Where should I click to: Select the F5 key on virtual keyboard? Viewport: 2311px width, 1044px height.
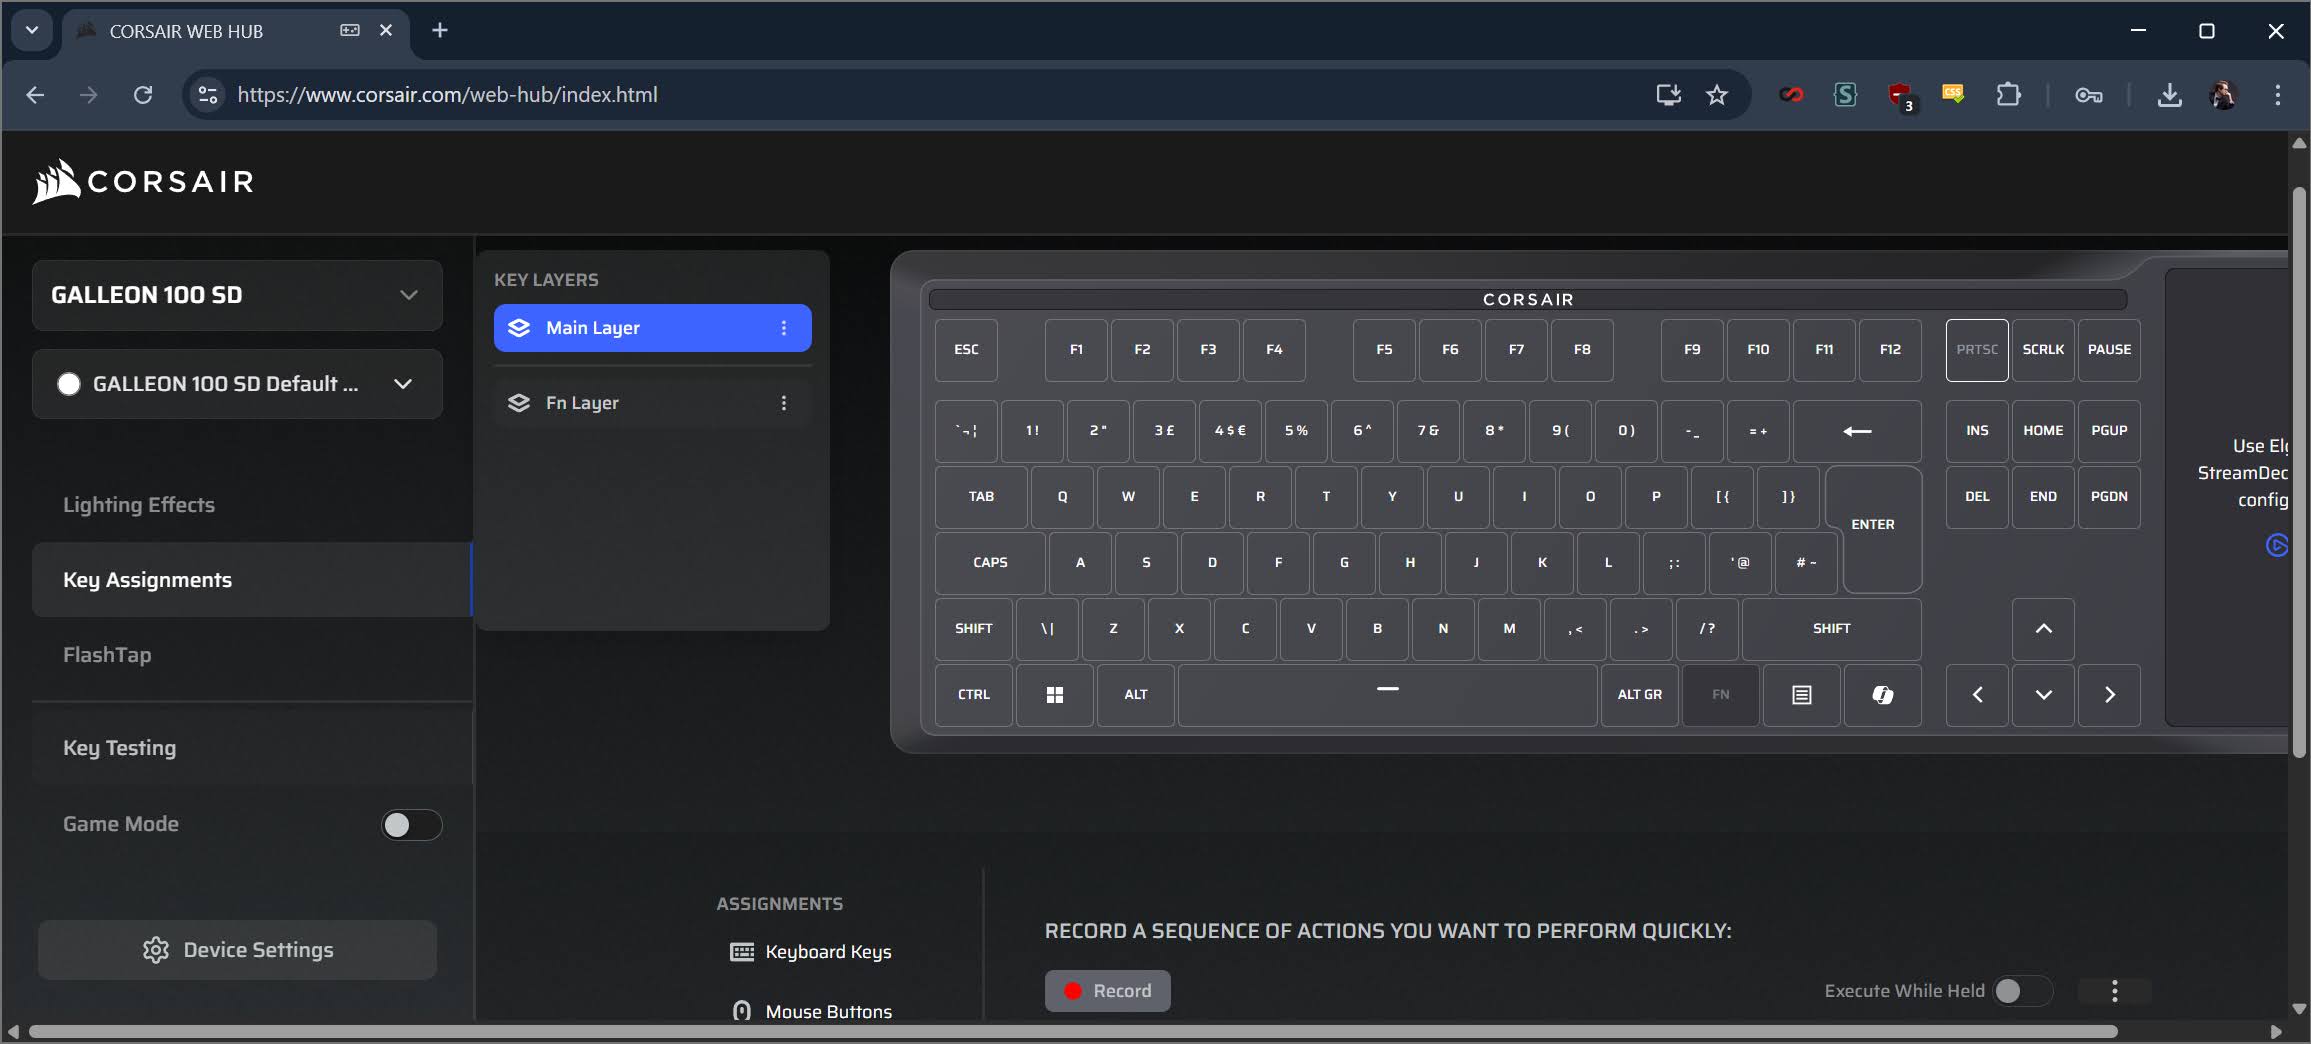[x=1384, y=350]
